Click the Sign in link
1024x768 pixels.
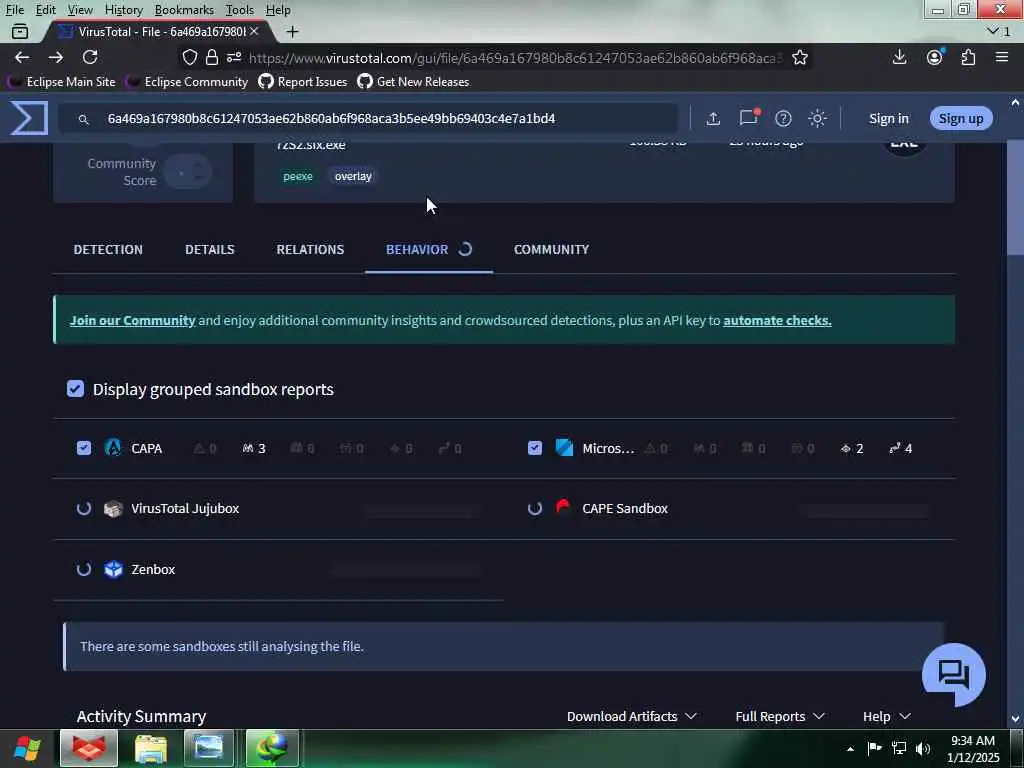coord(888,118)
